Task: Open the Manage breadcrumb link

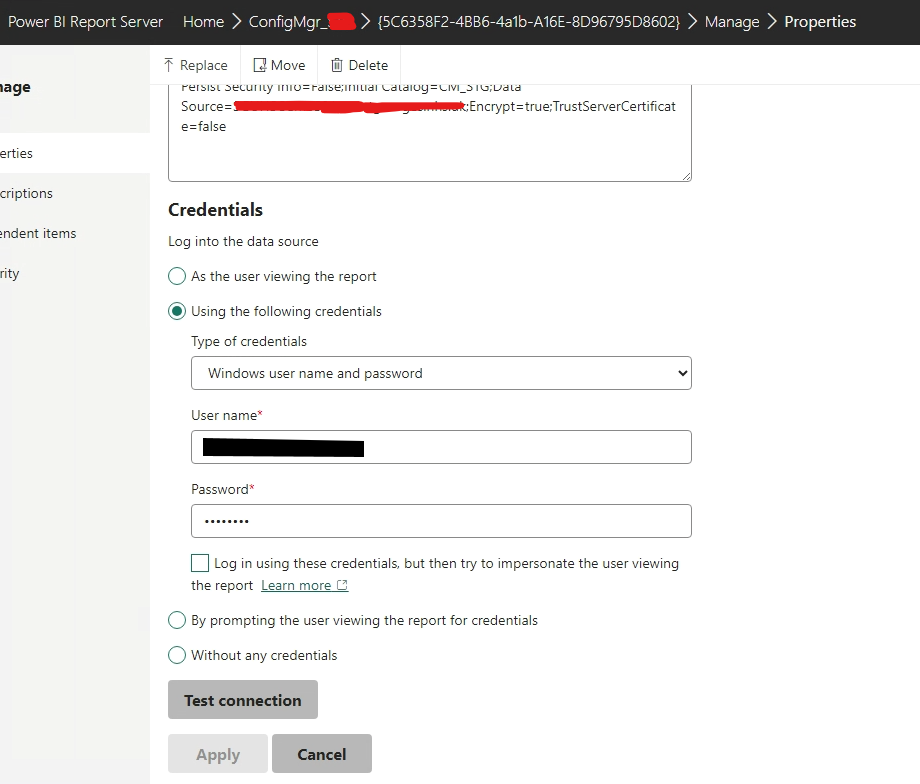Action: [x=731, y=21]
